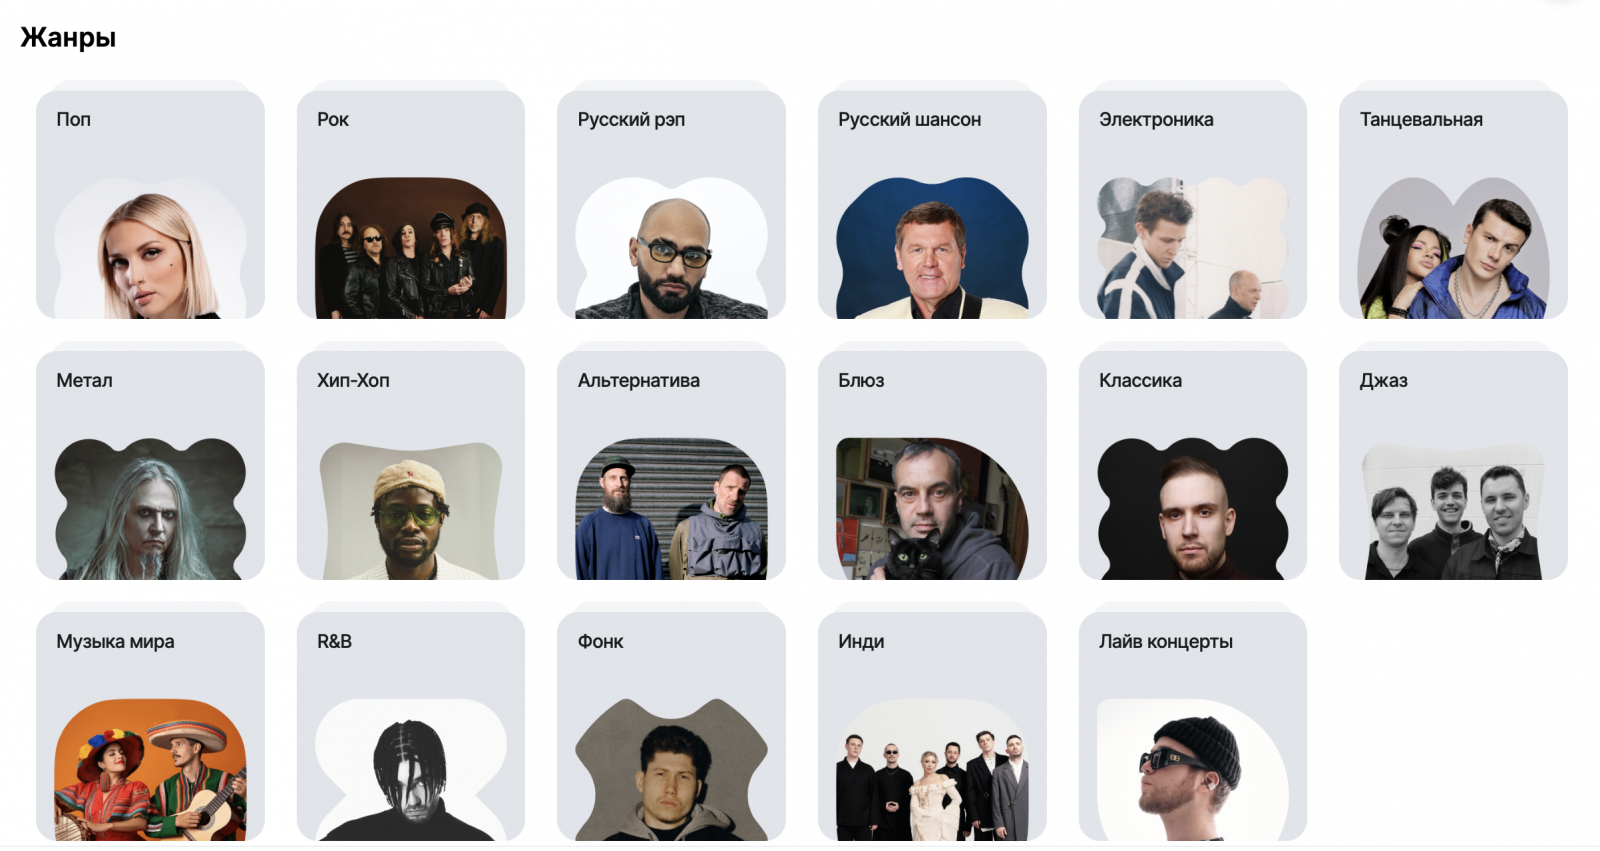Select the R&B genre card
The image size is (1600, 851).
coord(411,726)
